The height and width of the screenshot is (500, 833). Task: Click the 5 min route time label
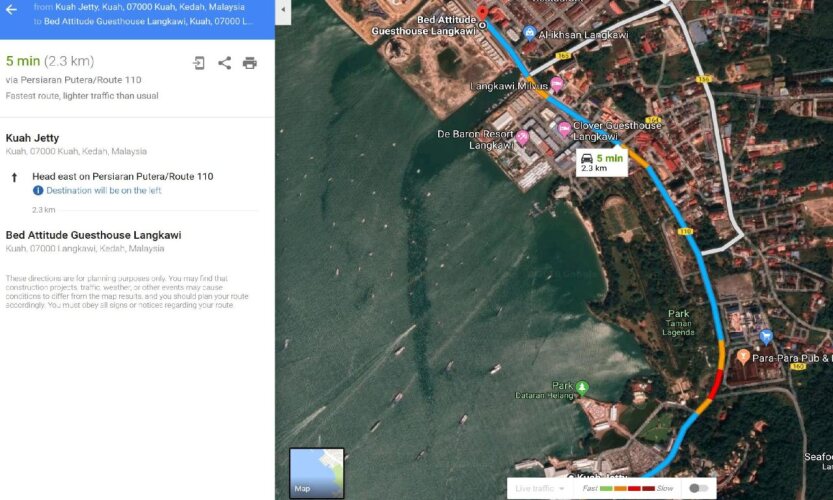(x=602, y=161)
